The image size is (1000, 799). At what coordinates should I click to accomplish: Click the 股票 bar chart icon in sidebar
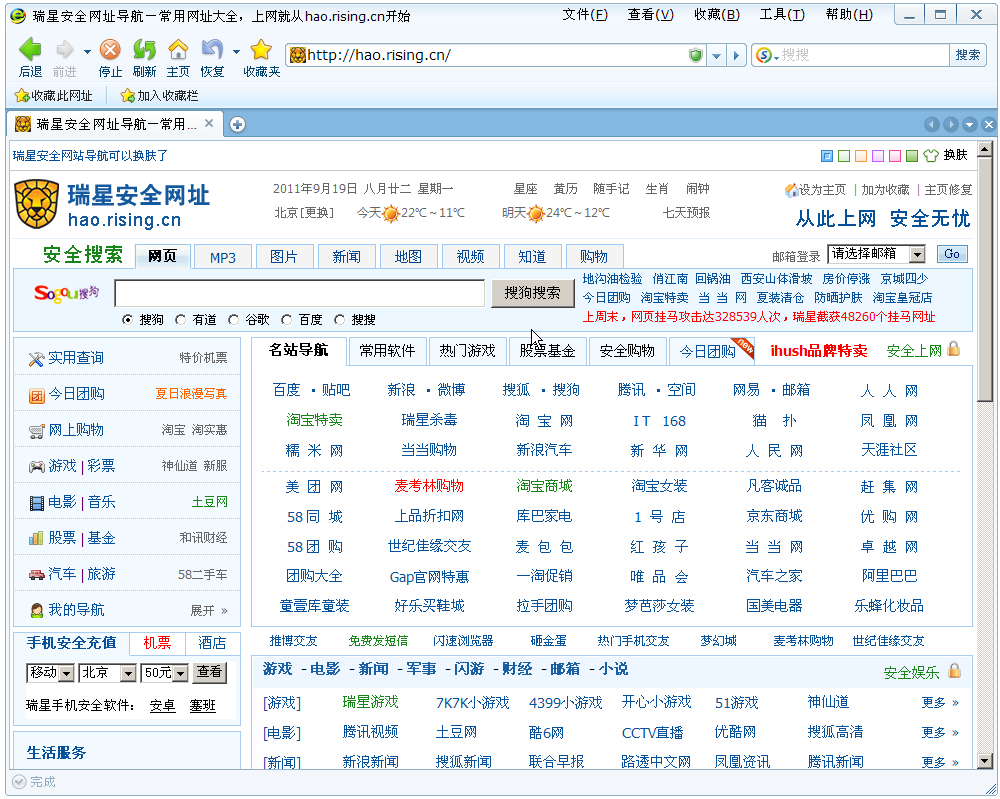pyautogui.click(x=36, y=539)
